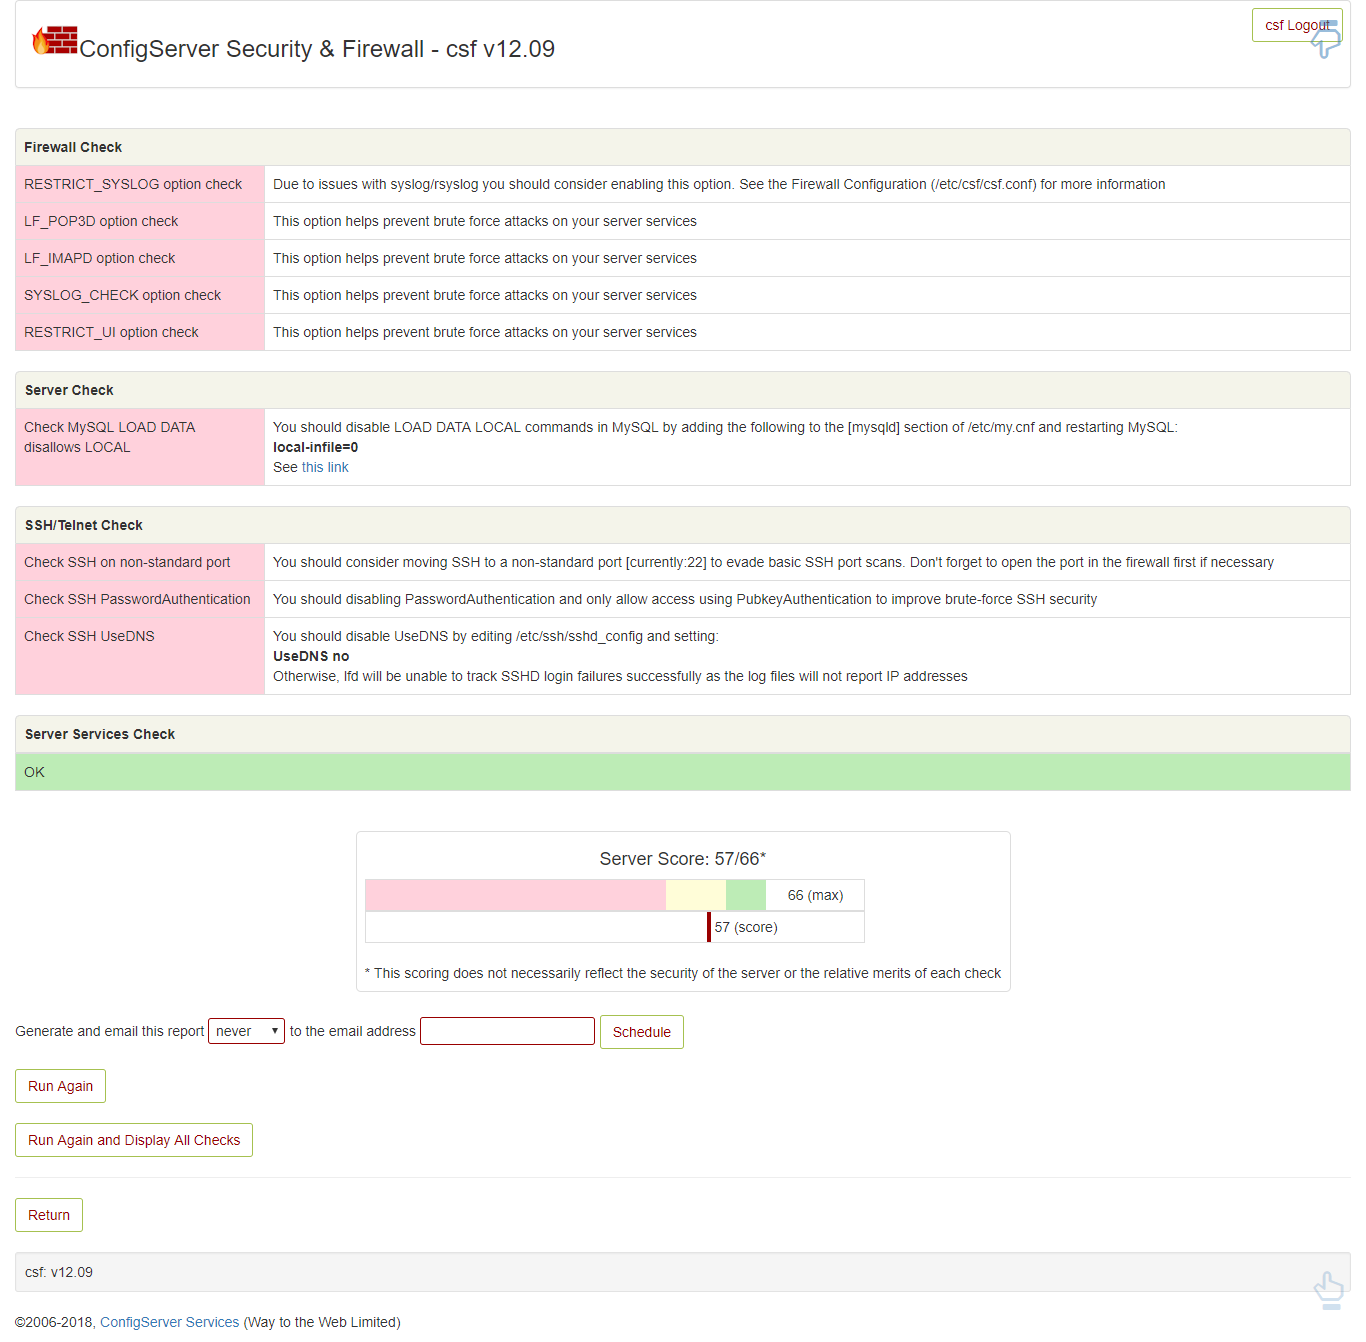
Task: Open the 'this link' MySQL reference link
Action: 325,467
